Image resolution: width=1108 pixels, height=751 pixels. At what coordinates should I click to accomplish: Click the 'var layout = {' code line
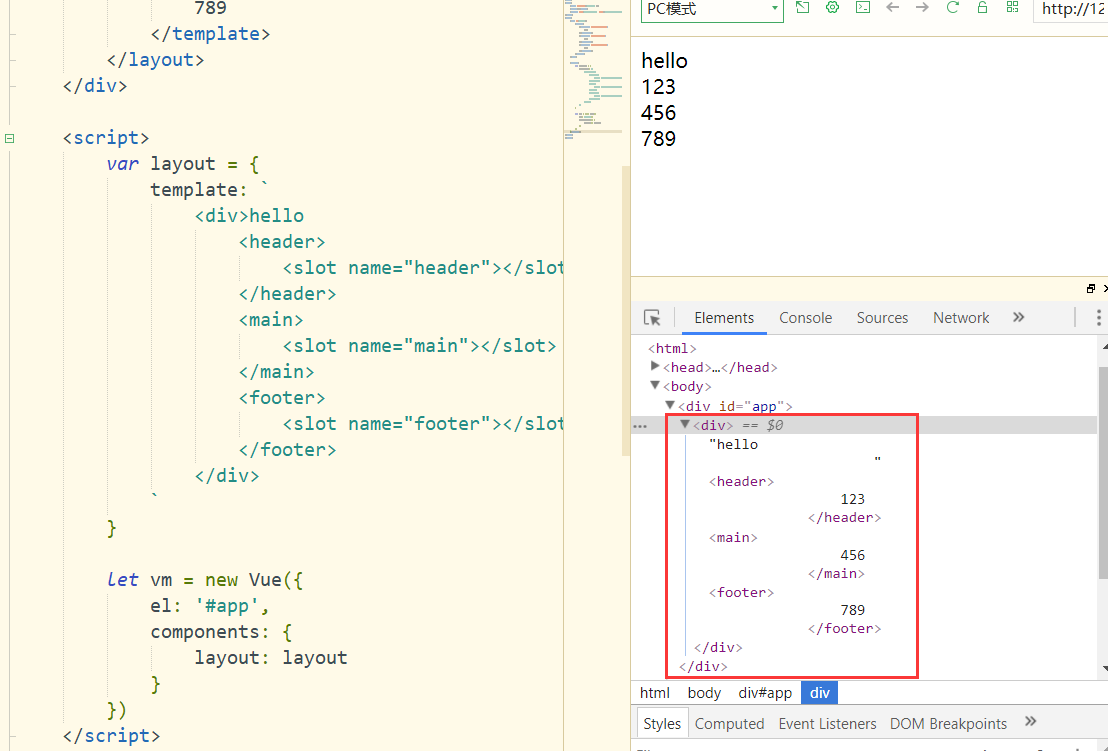click(183, 164)
